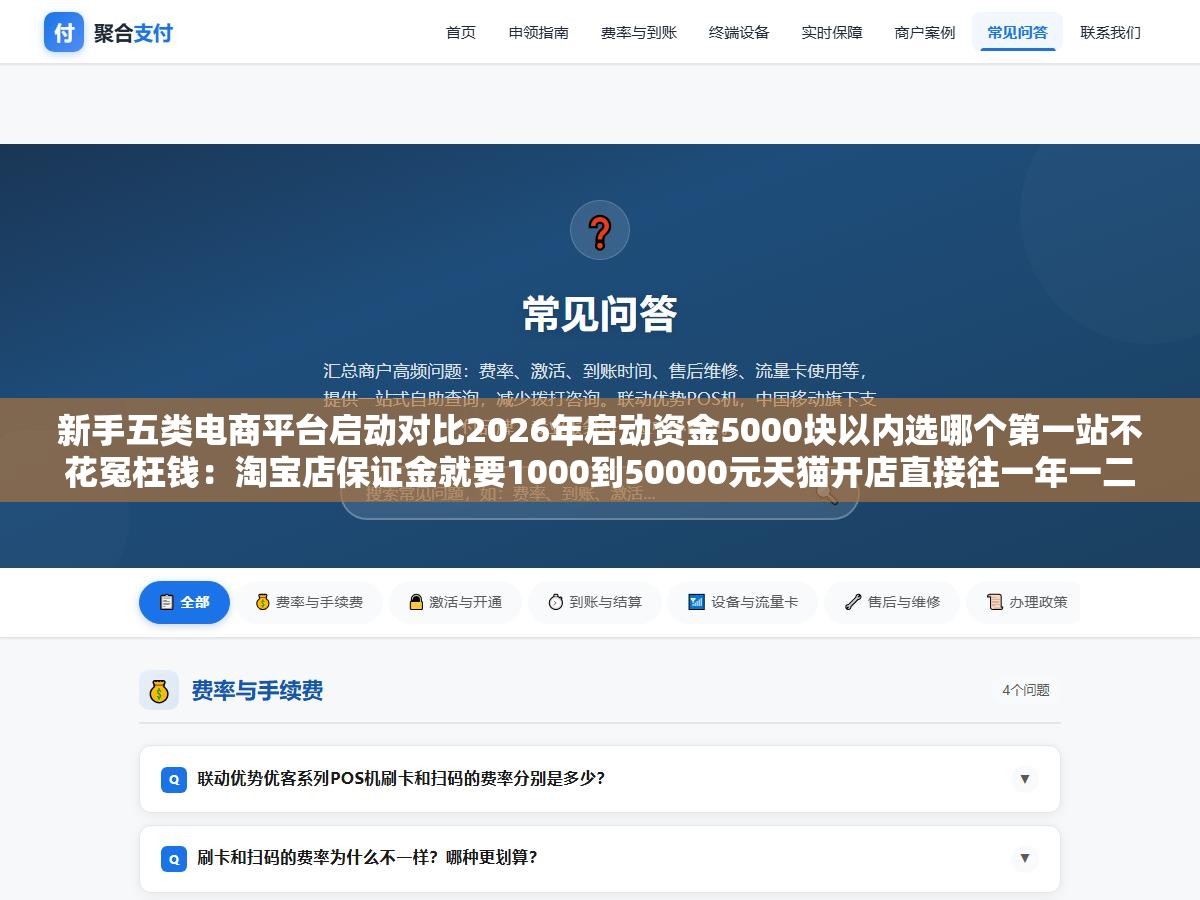Open 联系我们 navigation item
The width and height of the screenshot is (1200, 900).
[x=1110, y=32]
